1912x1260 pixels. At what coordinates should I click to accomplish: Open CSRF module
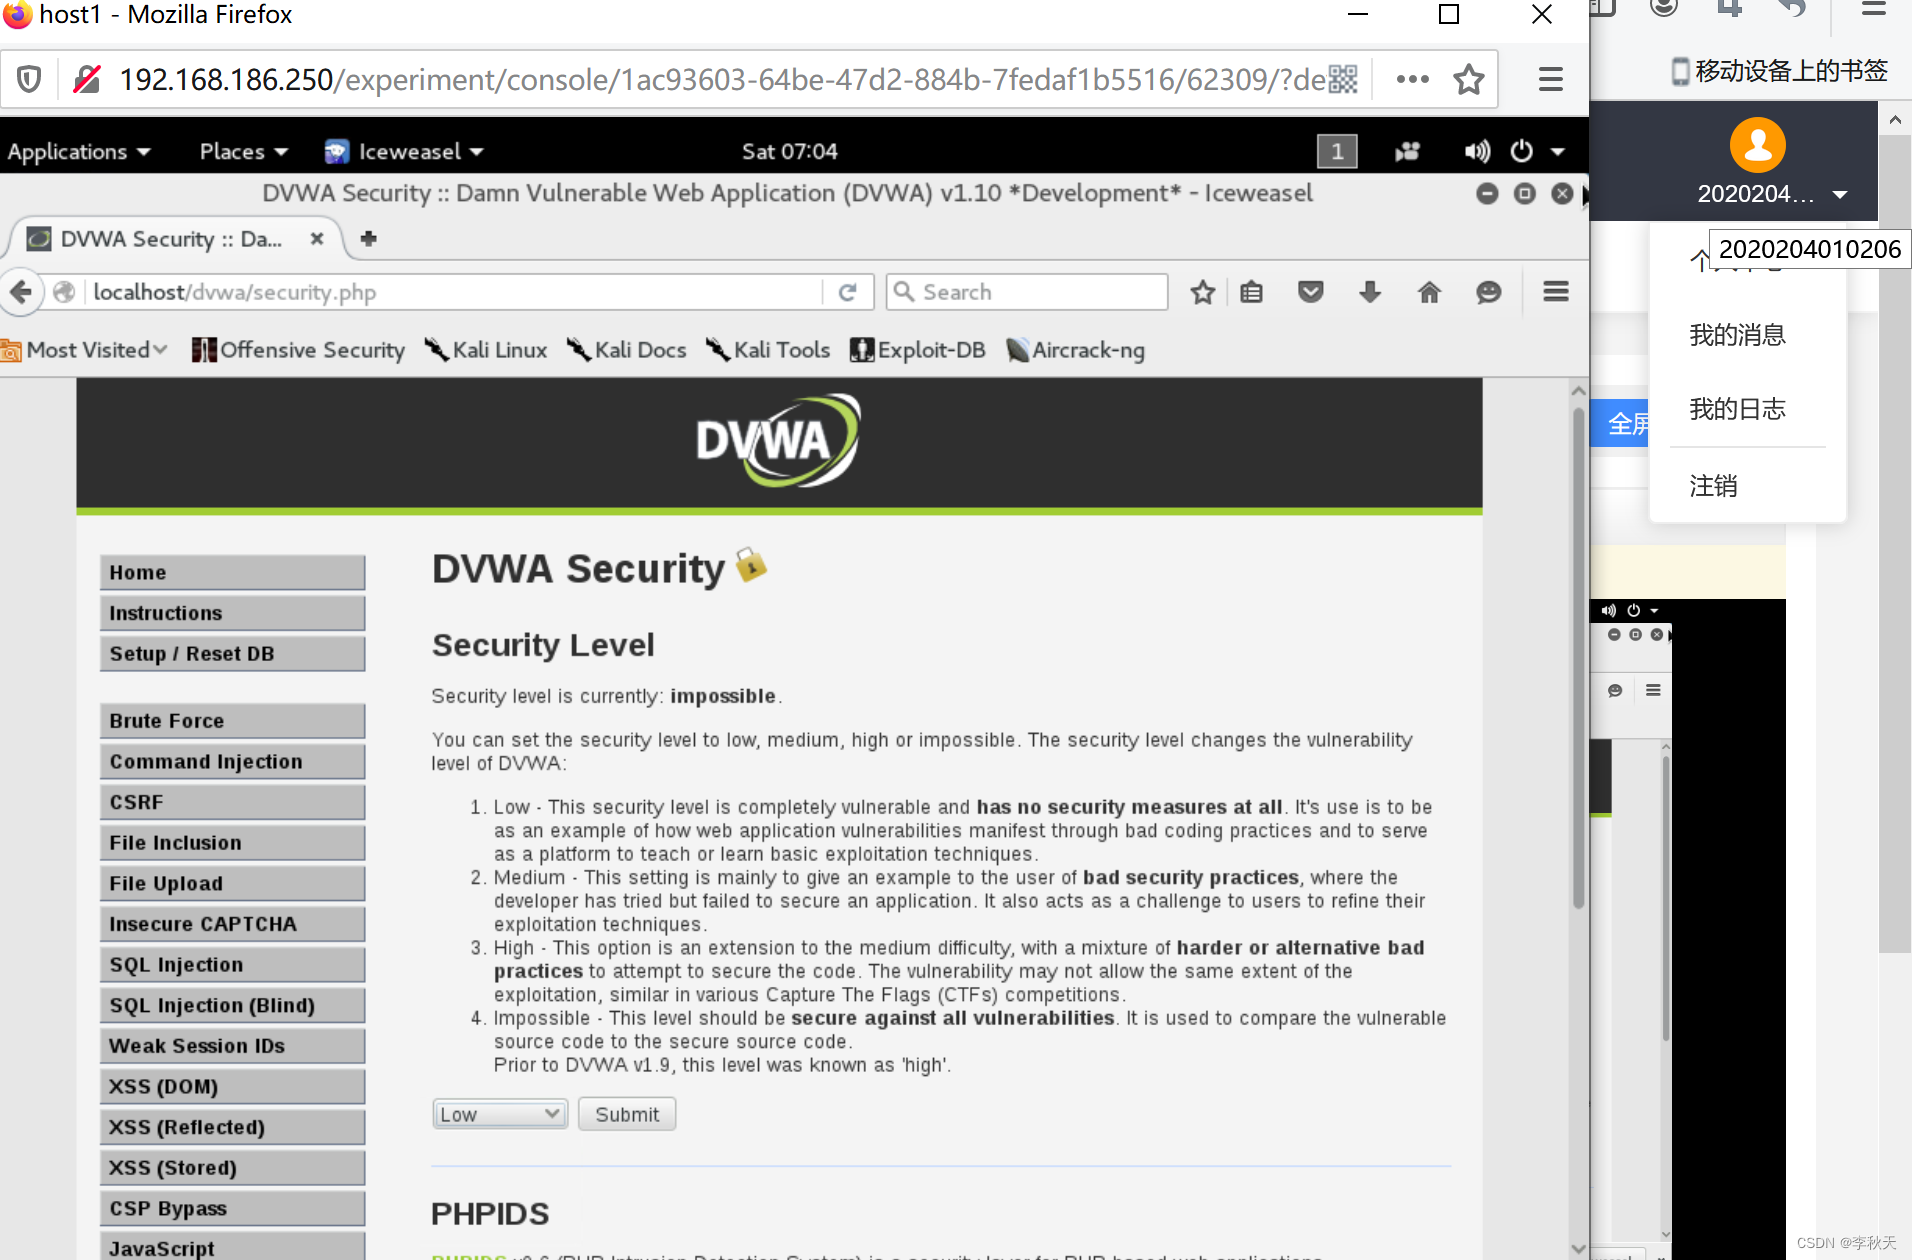[232, 802]
